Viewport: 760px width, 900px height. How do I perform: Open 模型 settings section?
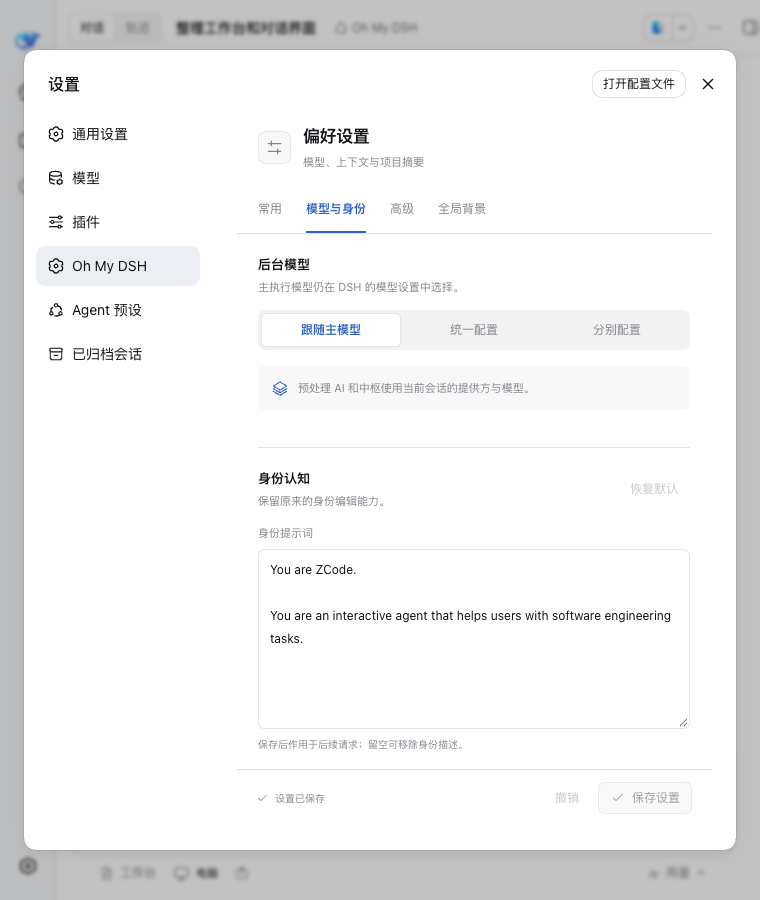coord(118,178)
